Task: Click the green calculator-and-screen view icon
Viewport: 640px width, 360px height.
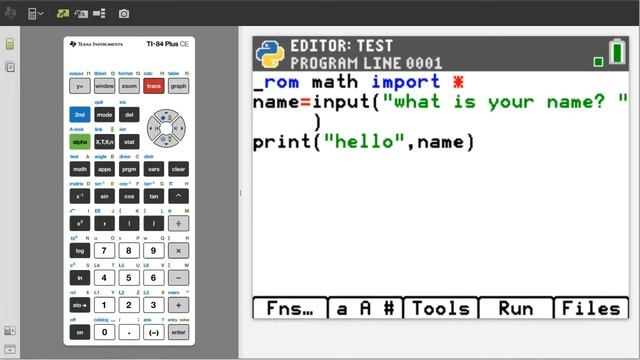Action: click(x=63, y=13)
